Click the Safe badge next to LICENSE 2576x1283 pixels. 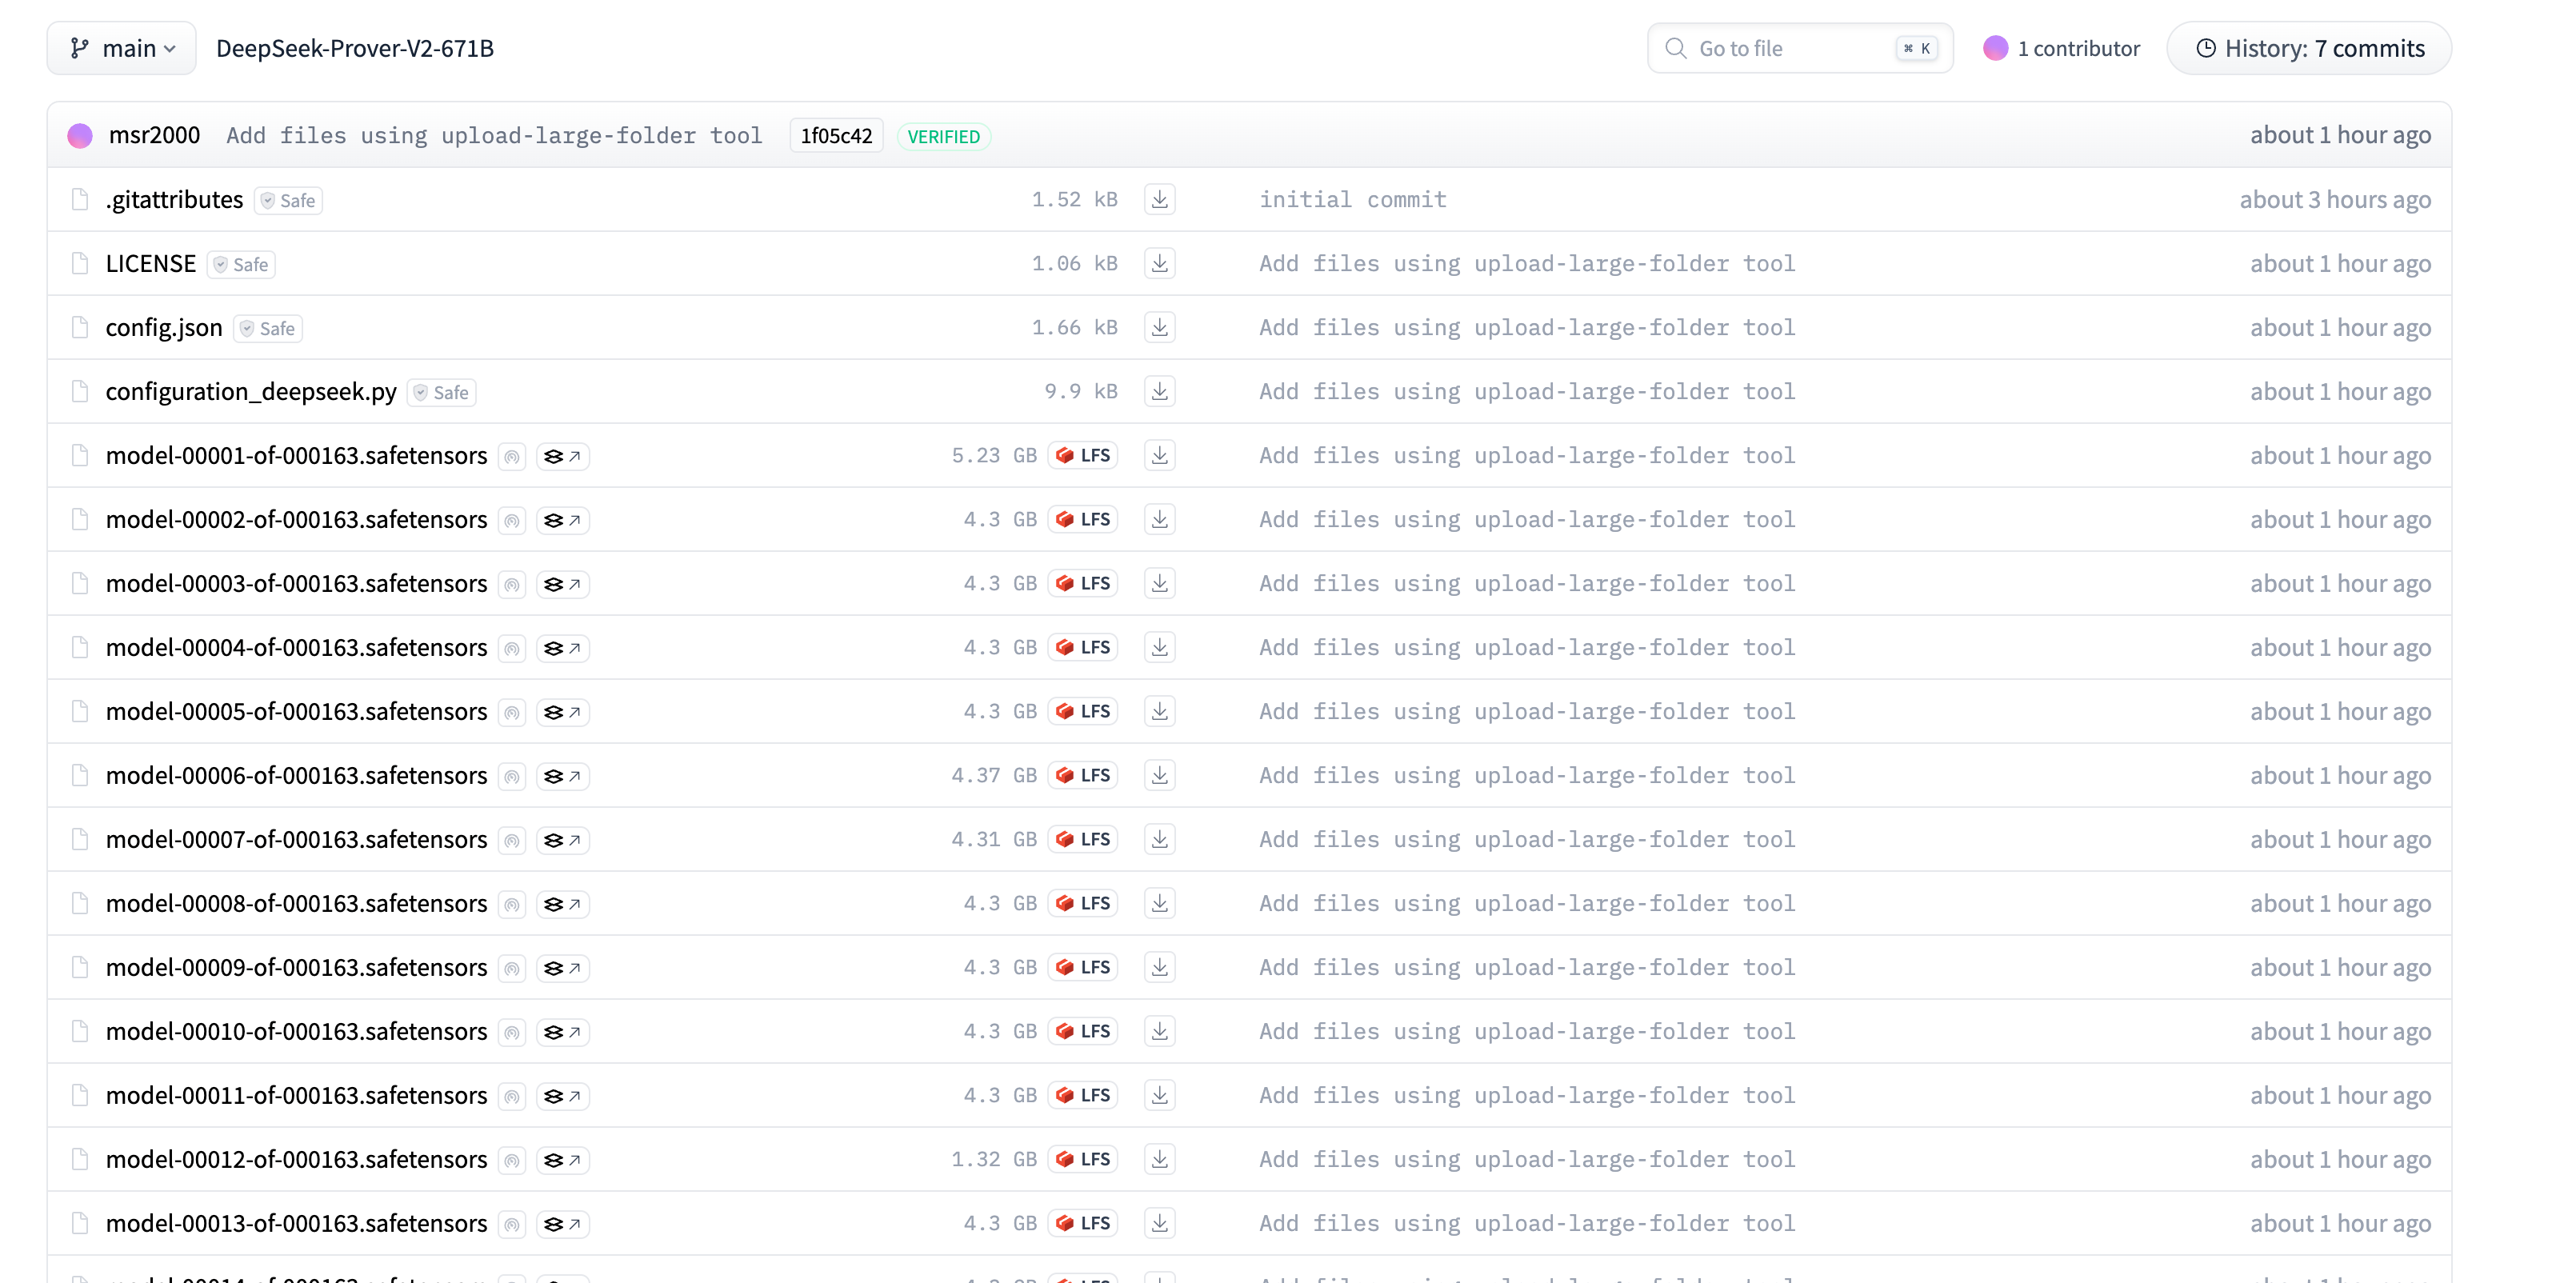240,263
